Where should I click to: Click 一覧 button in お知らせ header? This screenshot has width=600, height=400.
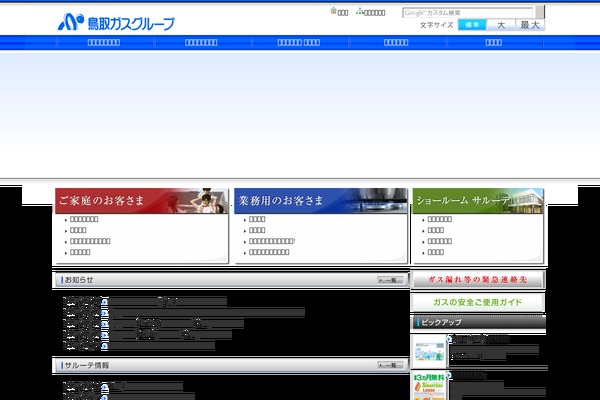click(x=390, y=280)
